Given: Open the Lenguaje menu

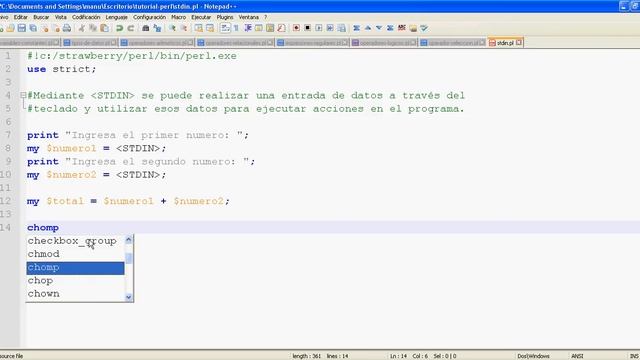Looking at the screenshot, I should pyautogui.click(x=116, y=17).
